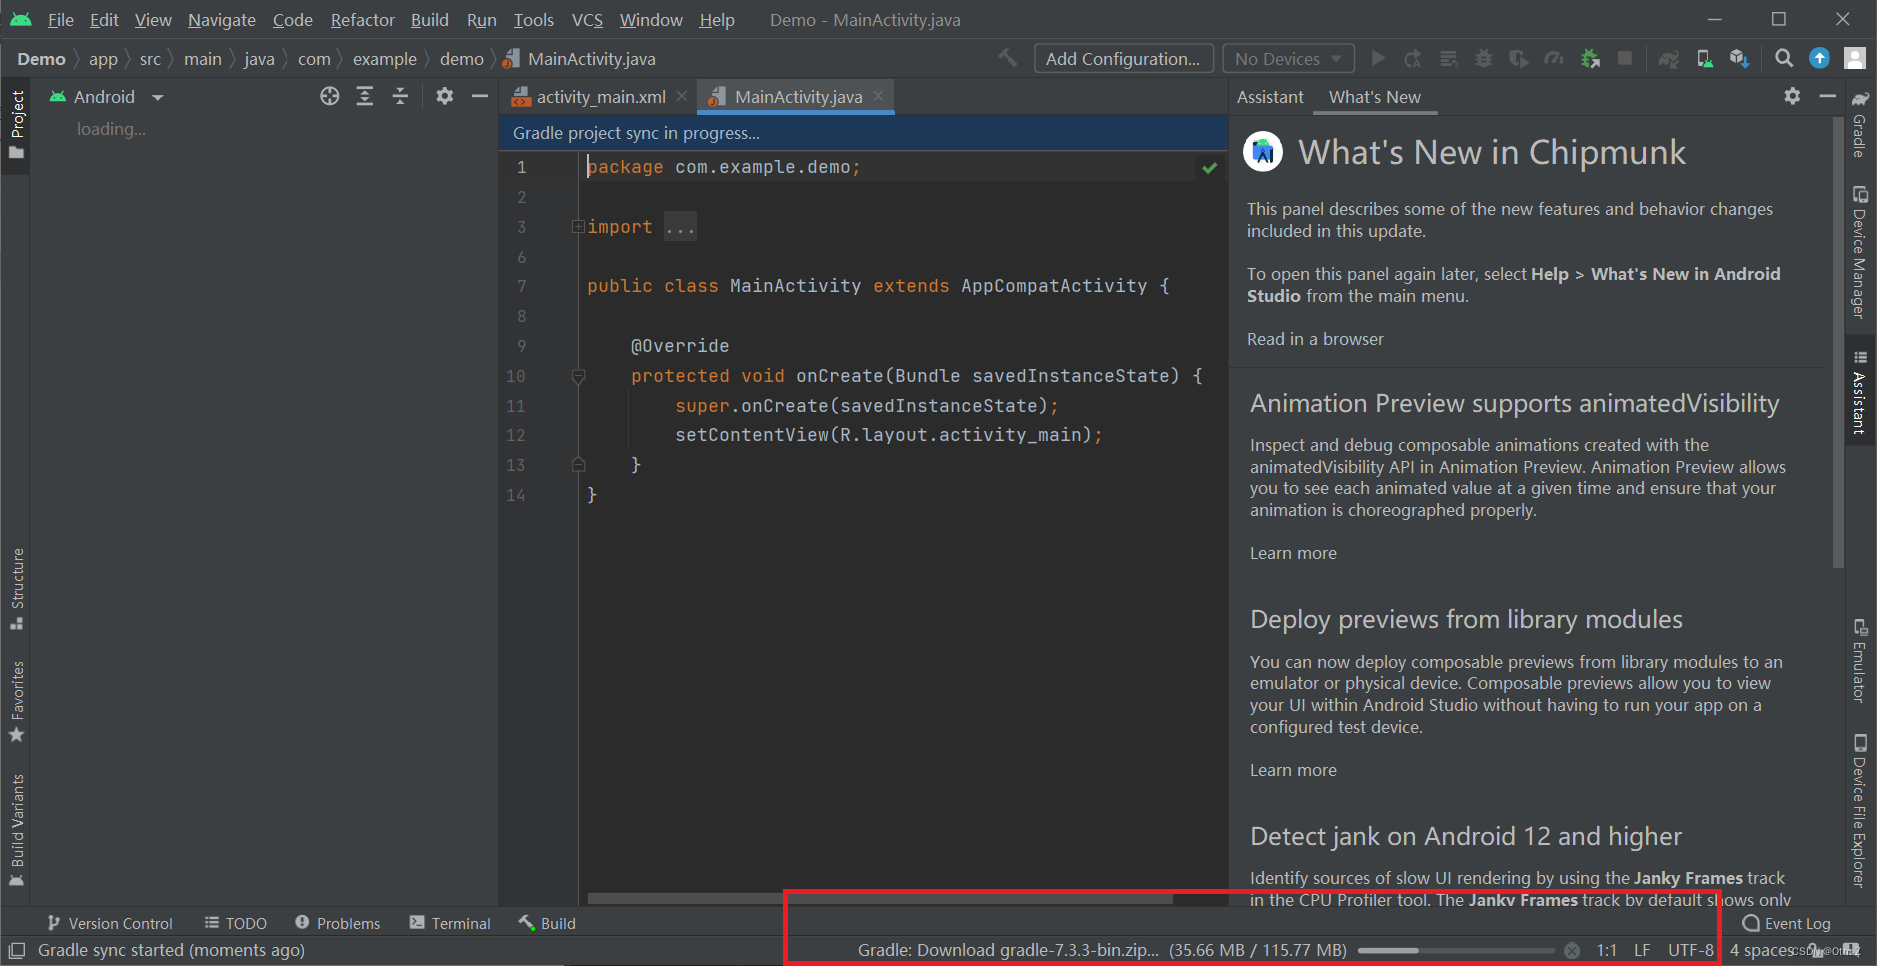
Task: Open SDK Manager from the toolbar icon
Action: tap(1740, 59)
